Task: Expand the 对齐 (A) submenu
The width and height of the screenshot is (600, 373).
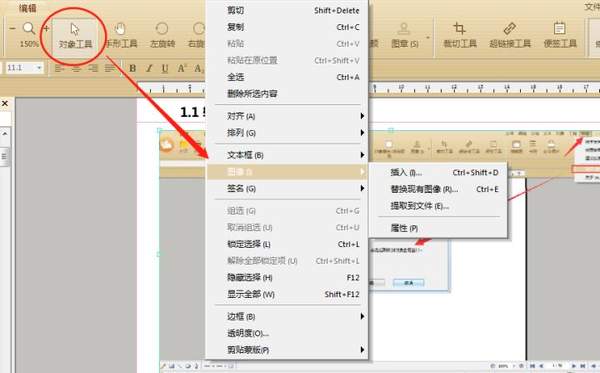Action: (287, 116)
